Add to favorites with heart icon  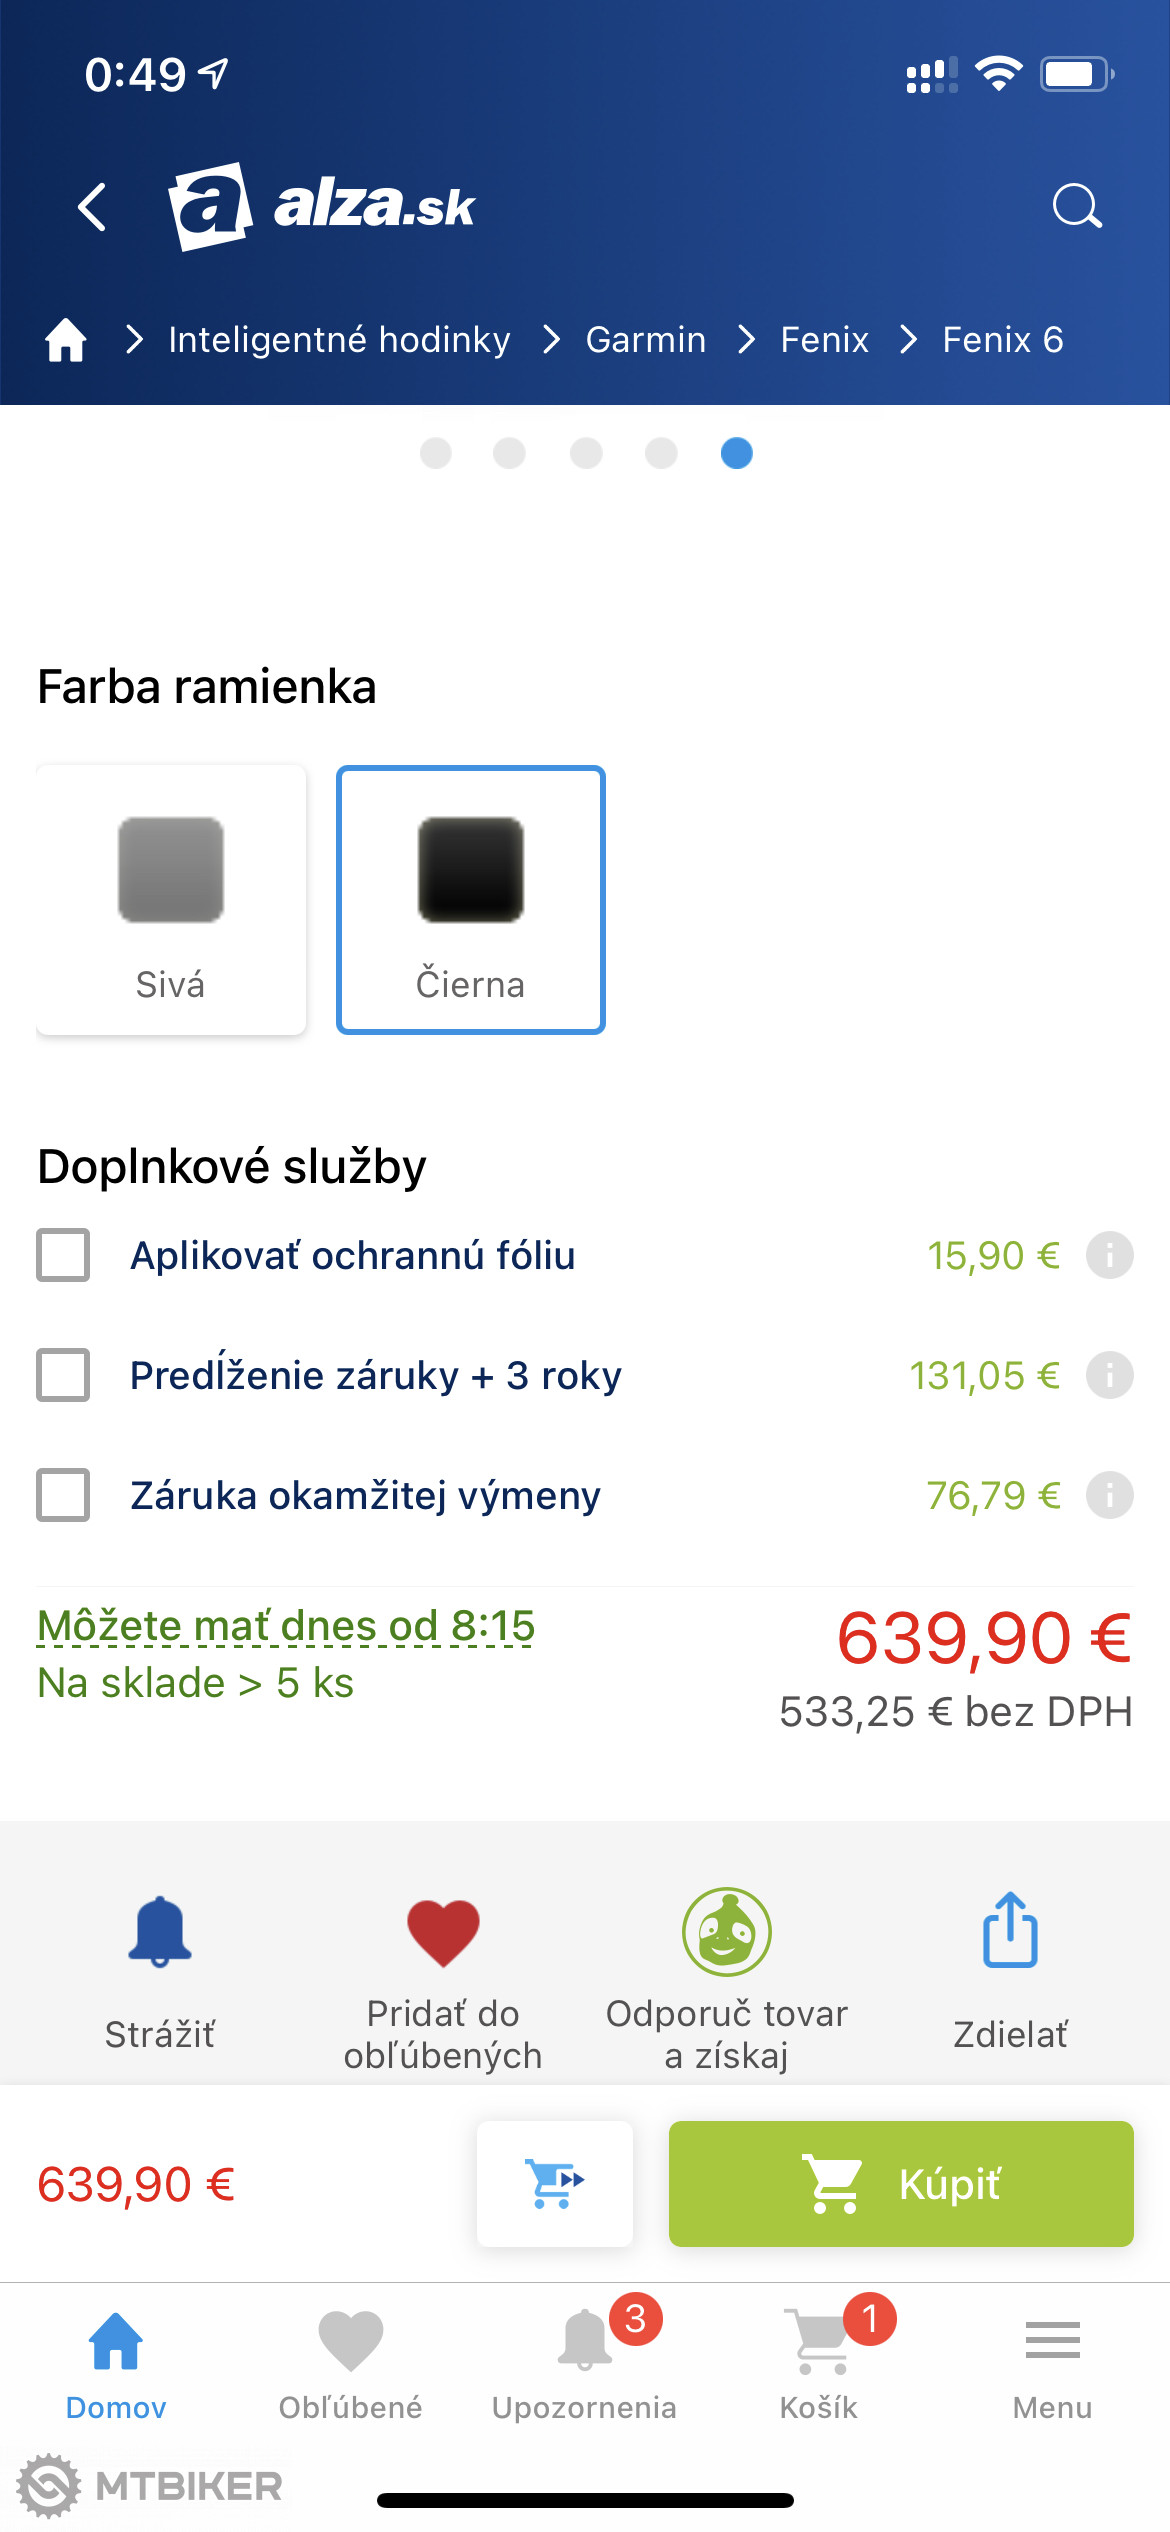[443, 1931]
